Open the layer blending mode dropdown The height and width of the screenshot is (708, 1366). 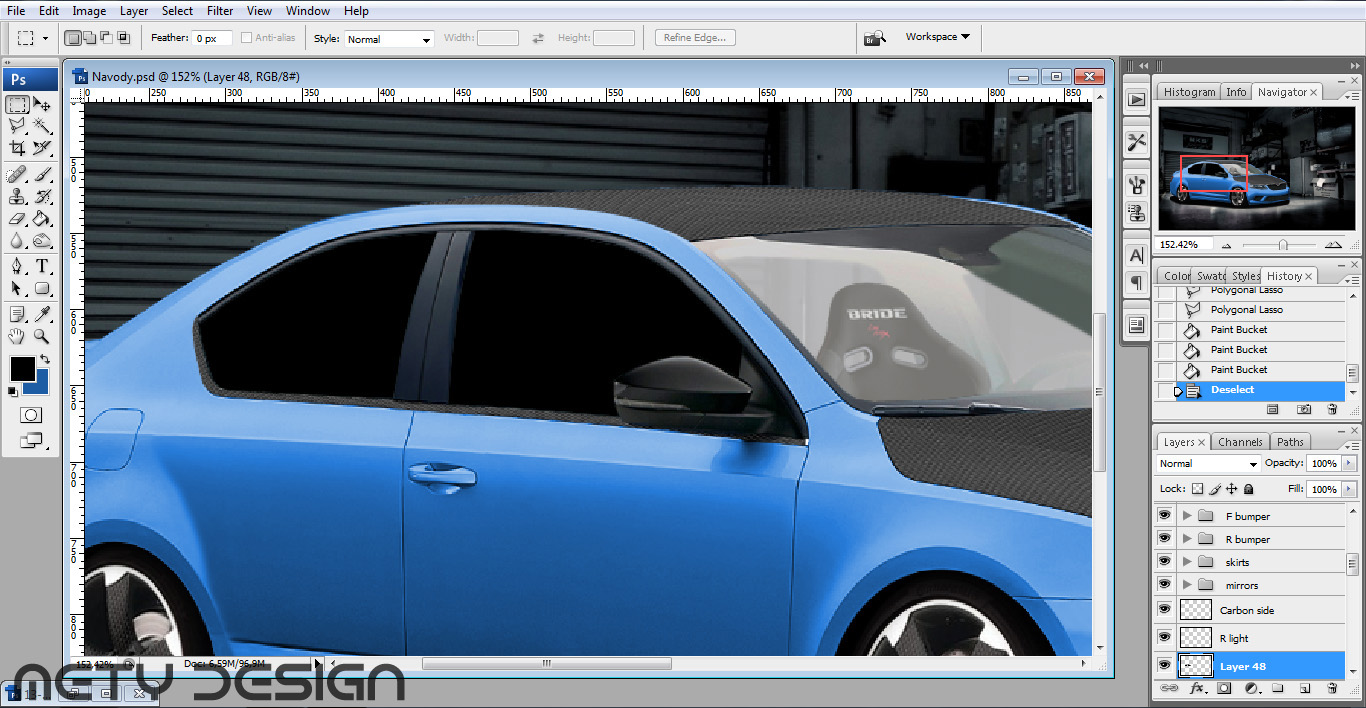pos(1208,464)
